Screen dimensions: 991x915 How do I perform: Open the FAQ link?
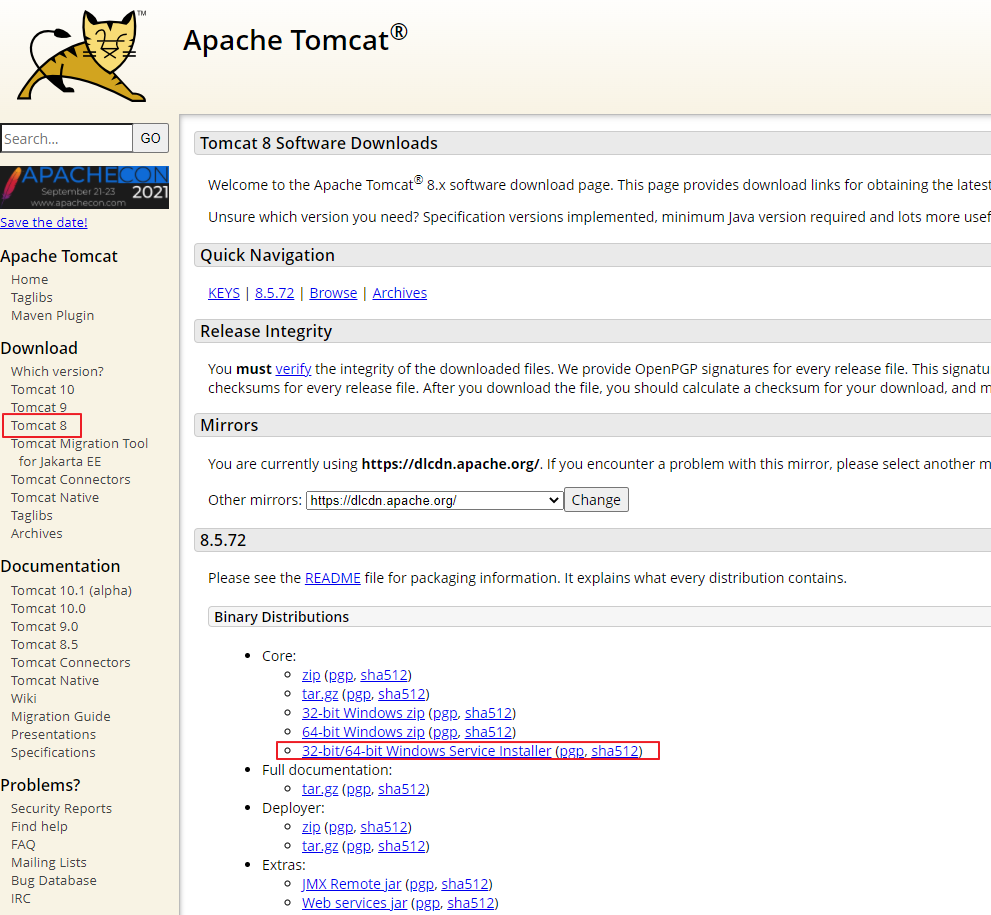click(23, 844)
